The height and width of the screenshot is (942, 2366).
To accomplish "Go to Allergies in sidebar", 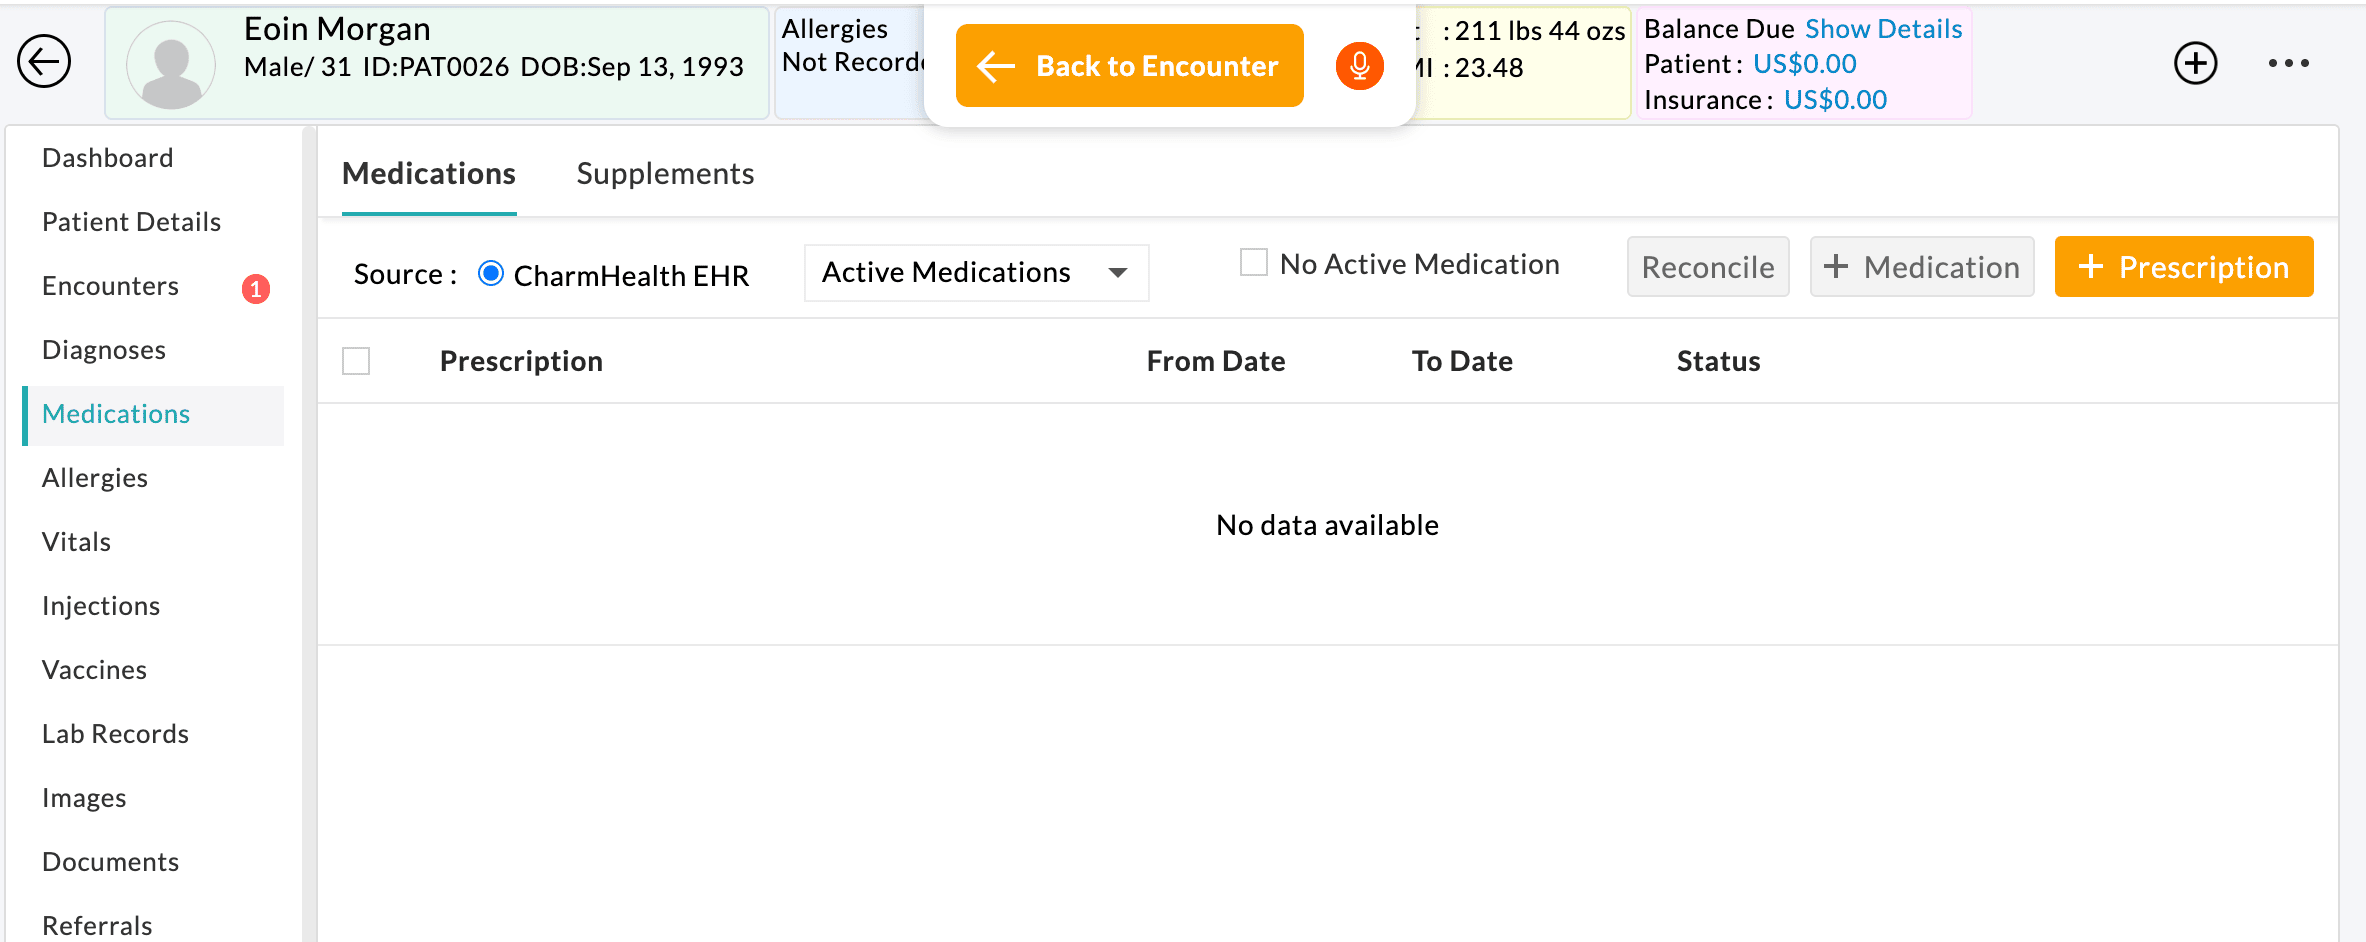I will [95, 478].
